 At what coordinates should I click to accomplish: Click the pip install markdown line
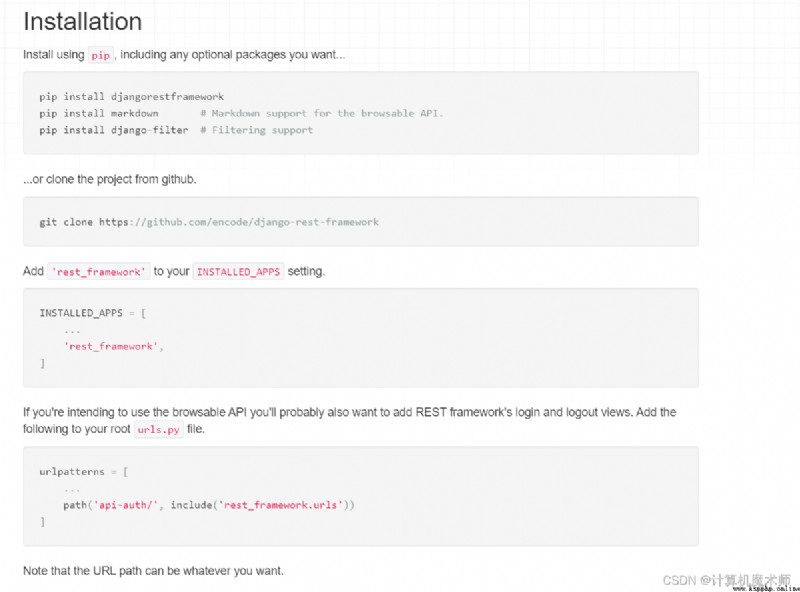coord(99,113)
